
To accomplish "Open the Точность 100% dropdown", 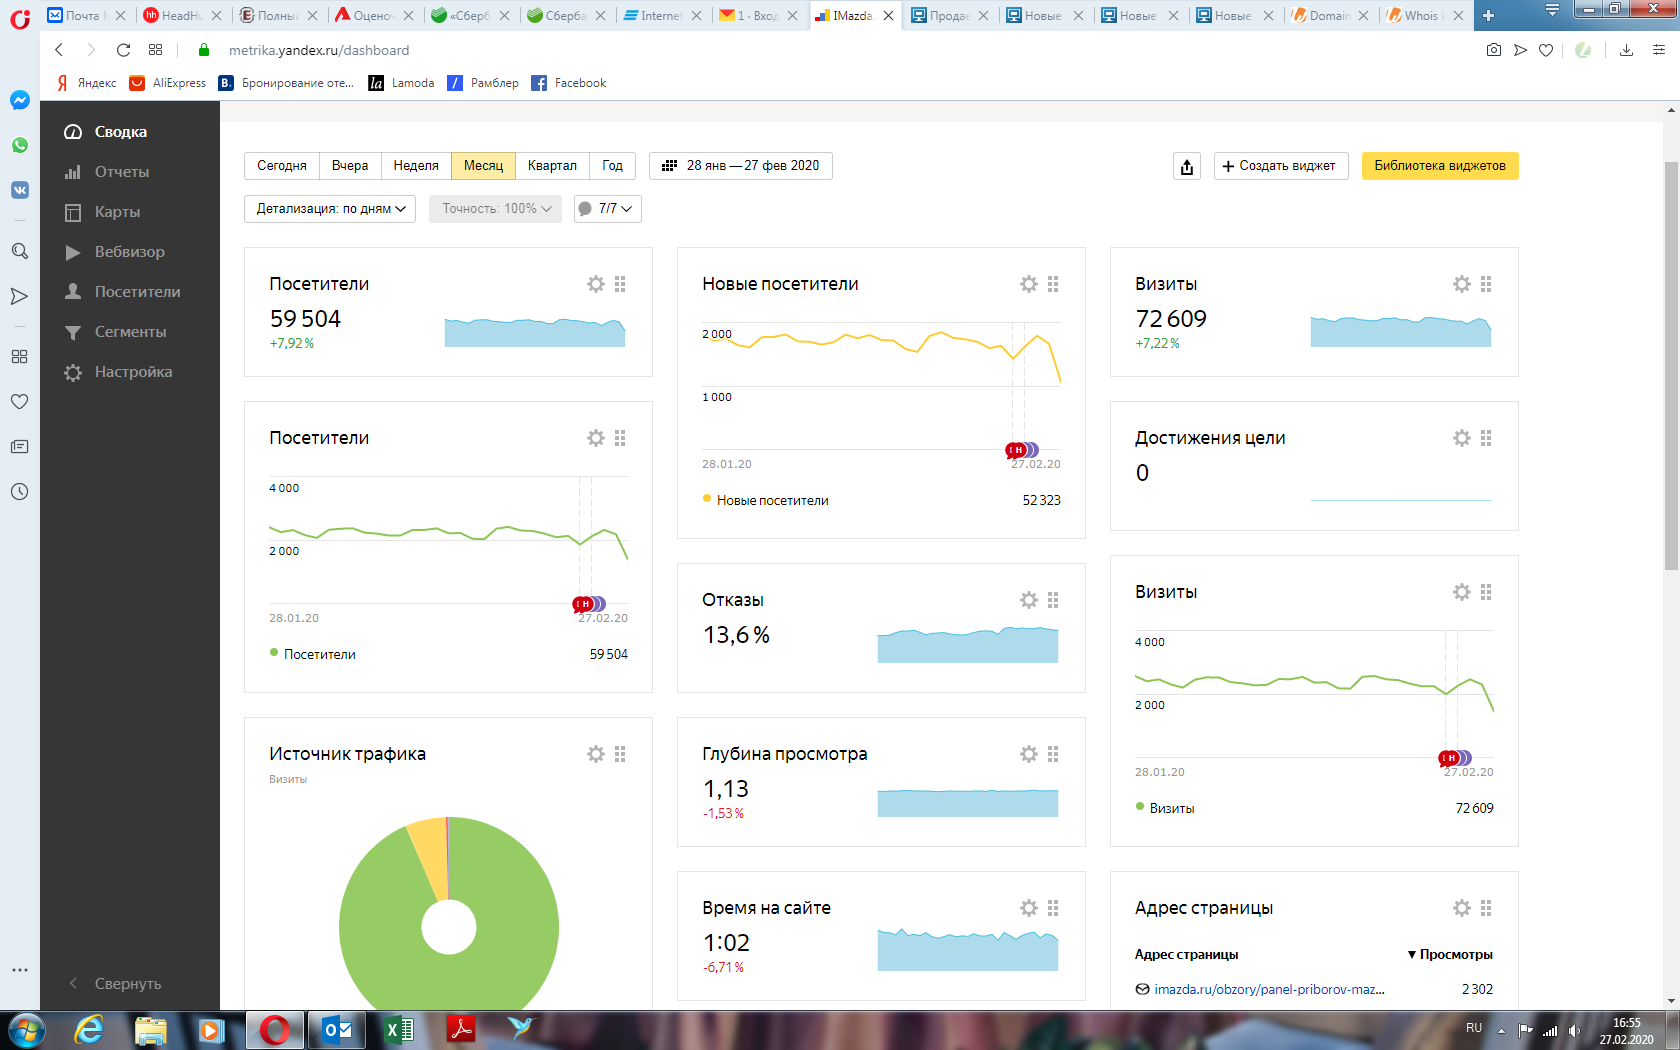I will tap(496, 209).
